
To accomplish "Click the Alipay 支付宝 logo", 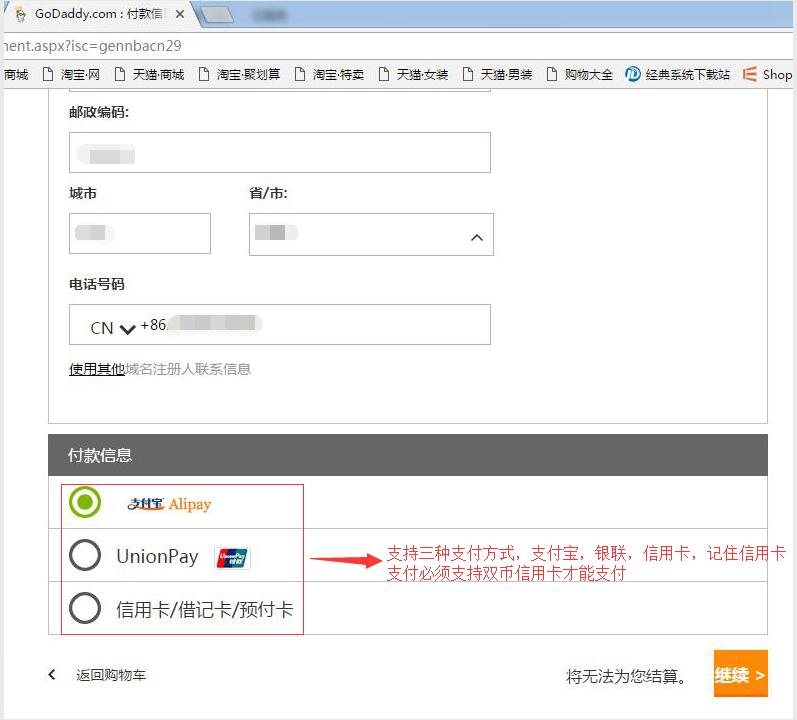I will coord(169,504).
